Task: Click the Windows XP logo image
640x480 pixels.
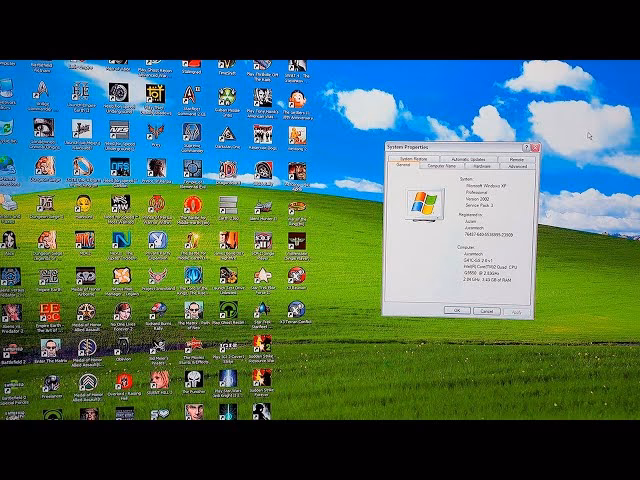Action: [x=424, y=204]
